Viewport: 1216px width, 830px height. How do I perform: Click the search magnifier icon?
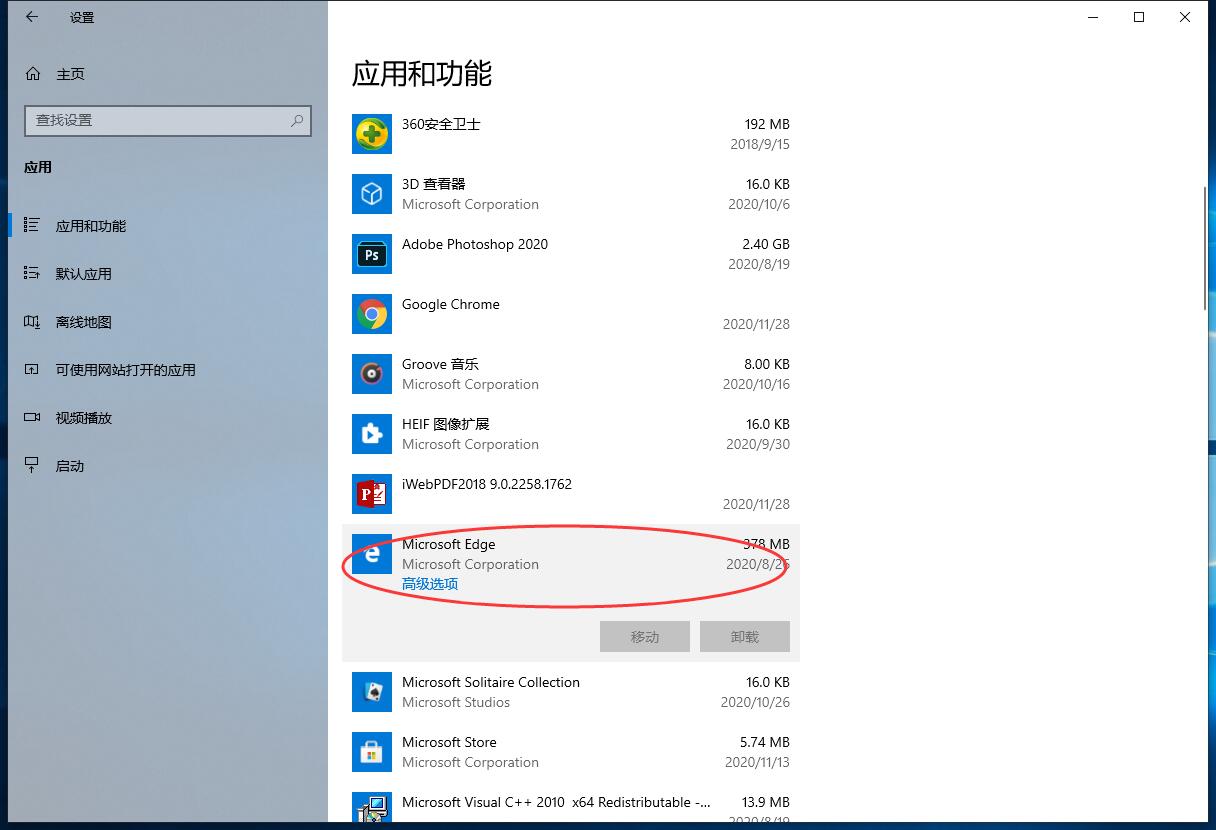coord(297,120)
